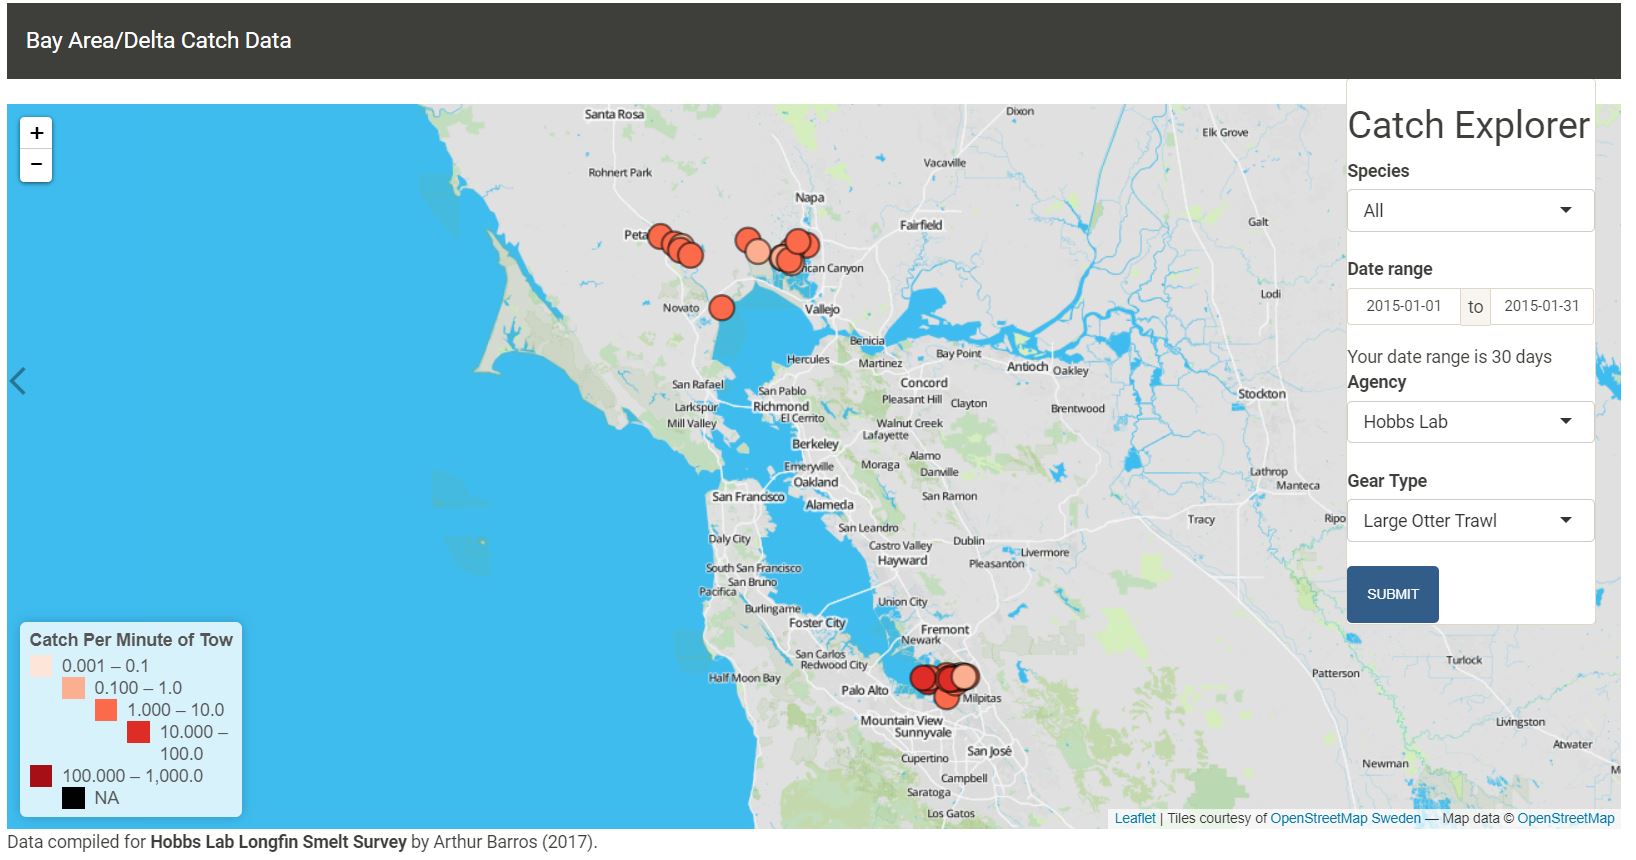Image resolution: width=1636 pixels, height=860 pixels.
Task: Open the Leaflet attribution link
Action: pos(1135,818)
